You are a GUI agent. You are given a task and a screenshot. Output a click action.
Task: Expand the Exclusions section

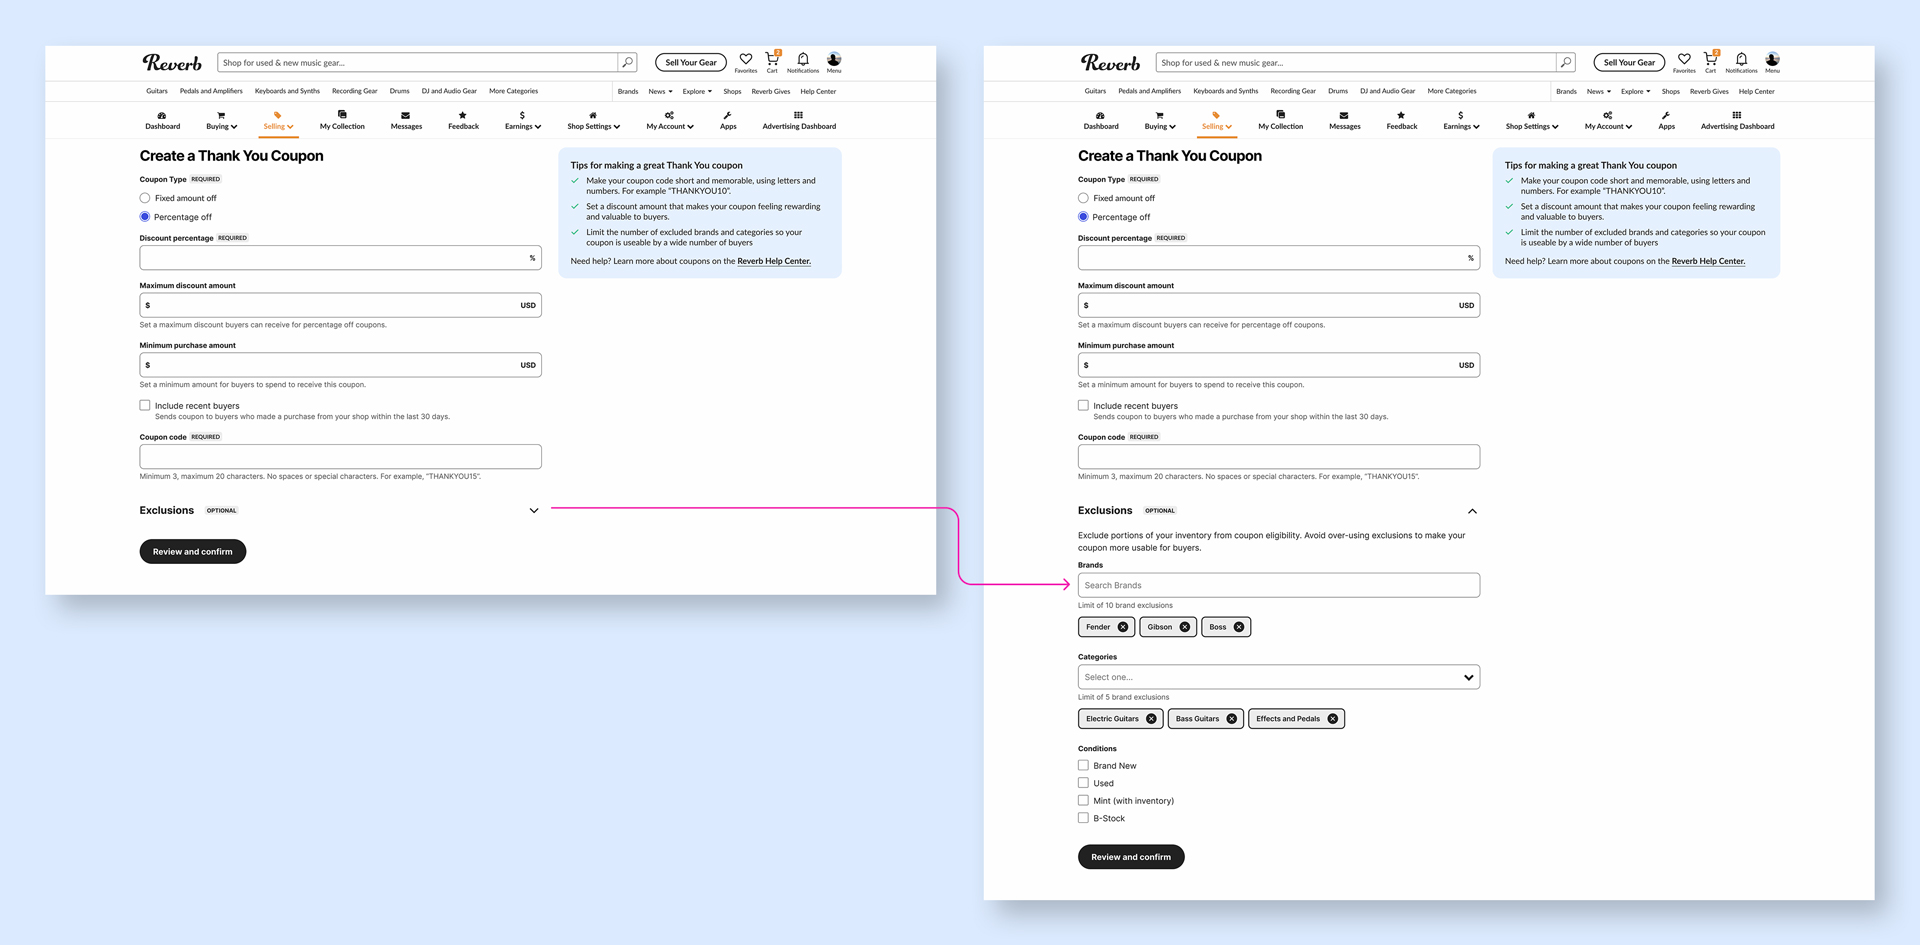(534, 510)
